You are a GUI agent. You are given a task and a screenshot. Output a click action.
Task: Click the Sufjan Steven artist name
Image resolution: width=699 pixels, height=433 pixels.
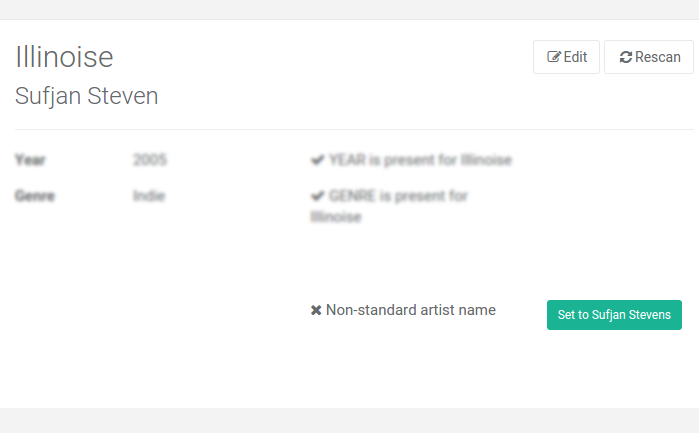coord(86,96)
